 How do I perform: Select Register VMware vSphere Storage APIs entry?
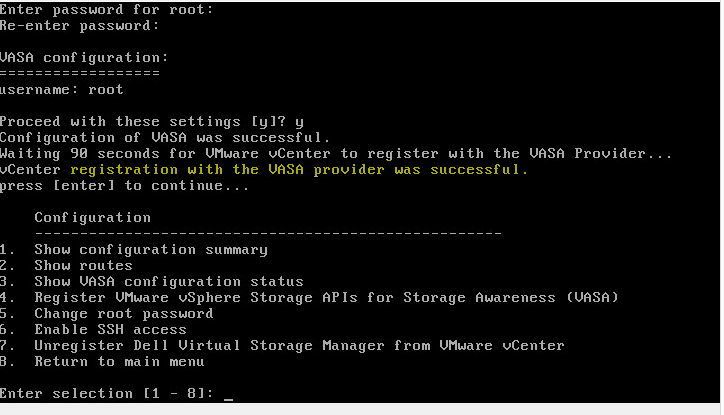click(326, 297)
